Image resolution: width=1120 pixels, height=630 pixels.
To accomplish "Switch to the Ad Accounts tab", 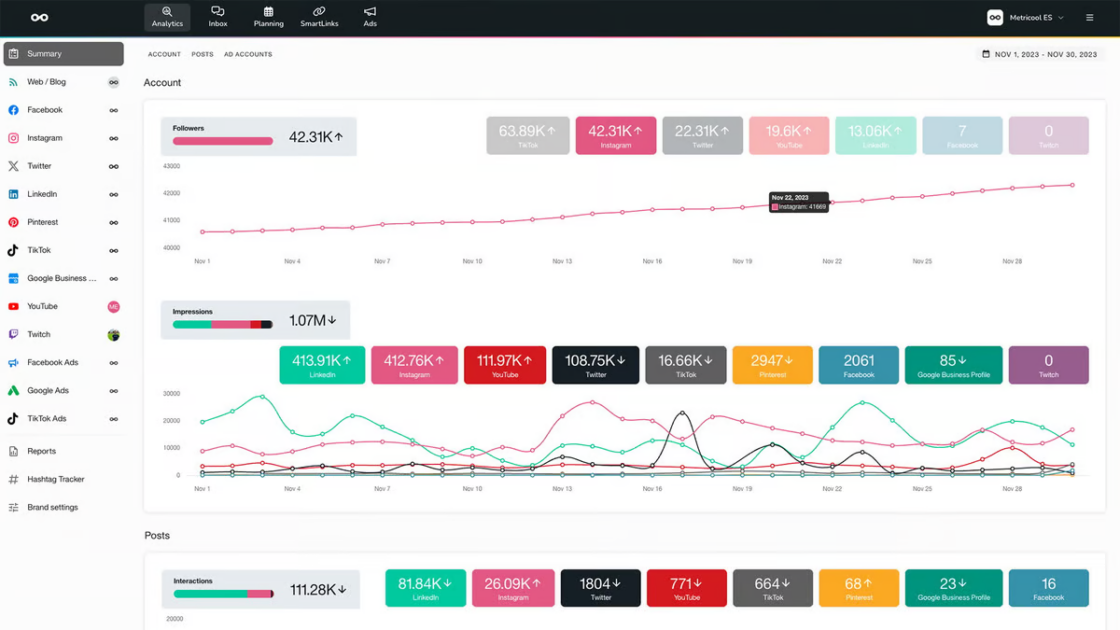I will point(248,54).
